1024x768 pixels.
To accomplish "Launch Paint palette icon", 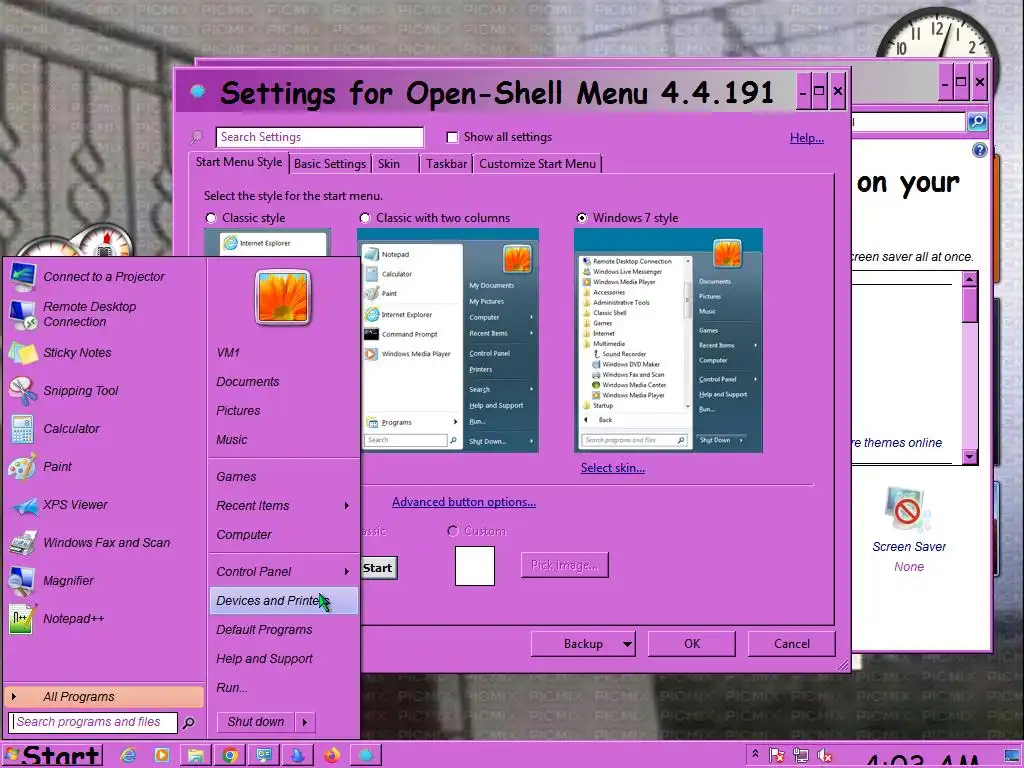I will pos(24,467).
